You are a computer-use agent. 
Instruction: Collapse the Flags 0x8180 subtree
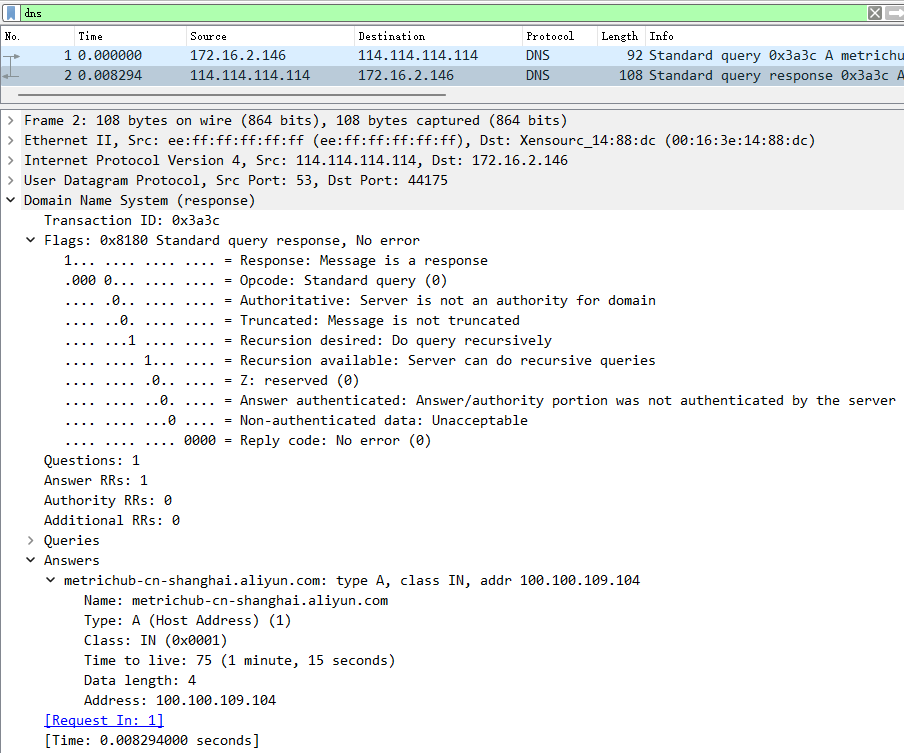31,240
